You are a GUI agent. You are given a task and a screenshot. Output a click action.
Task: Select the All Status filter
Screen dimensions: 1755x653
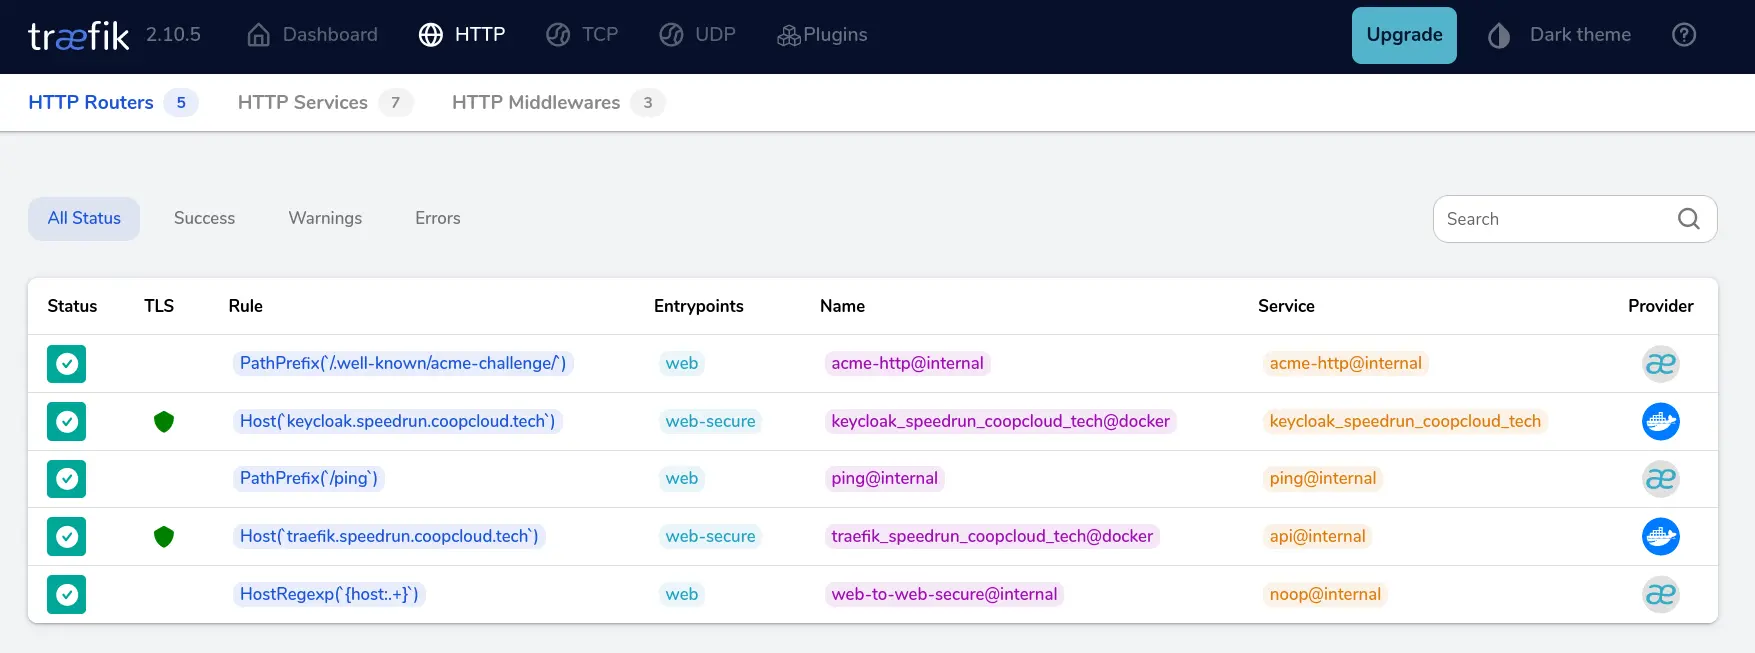click(84, 218)
